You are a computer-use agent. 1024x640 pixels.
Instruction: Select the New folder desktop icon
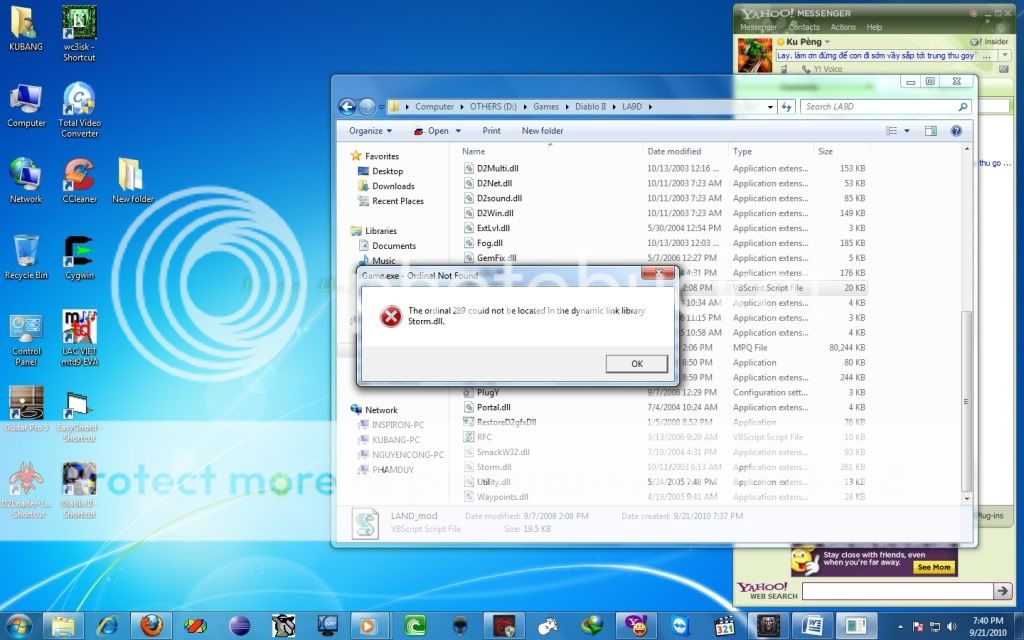point(133,181)
